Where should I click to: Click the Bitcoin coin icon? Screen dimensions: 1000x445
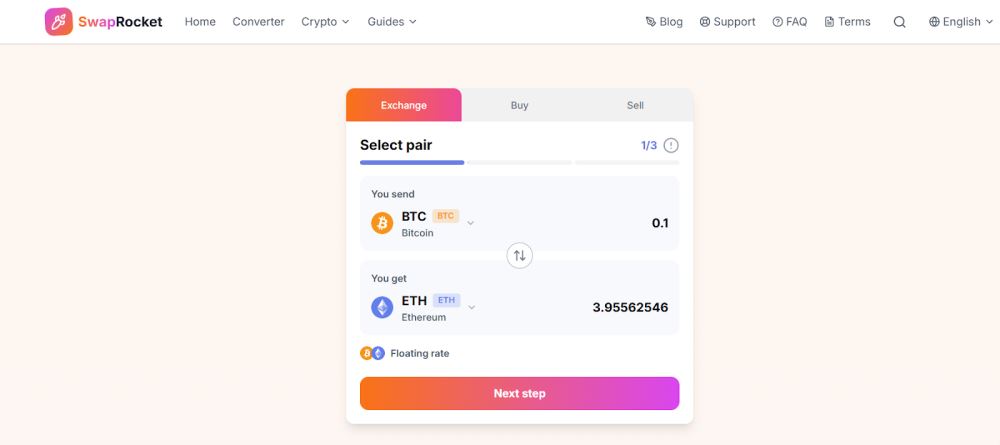(382, 223)
